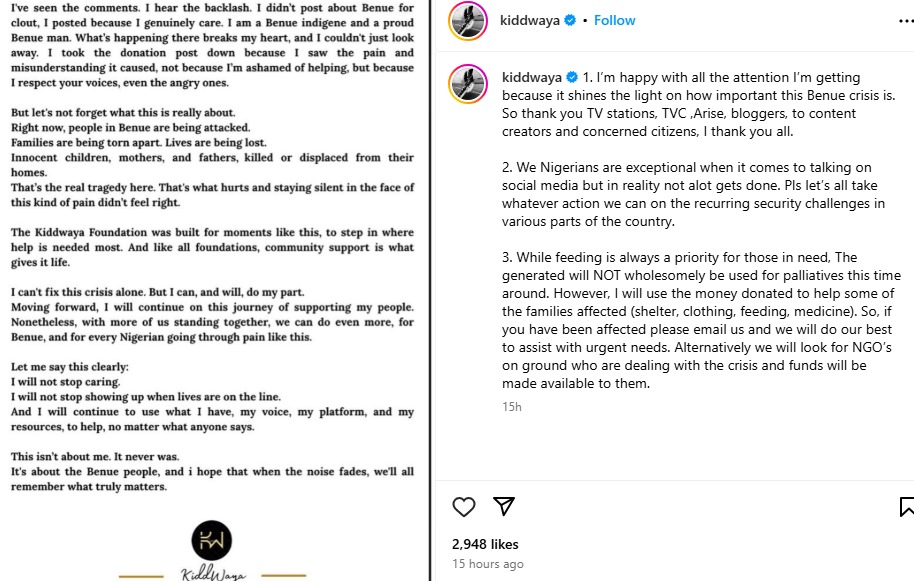Screen dimensions: 914x581
Task: Click caption point 3 about feeding priority
Action: tap(698, 320)
